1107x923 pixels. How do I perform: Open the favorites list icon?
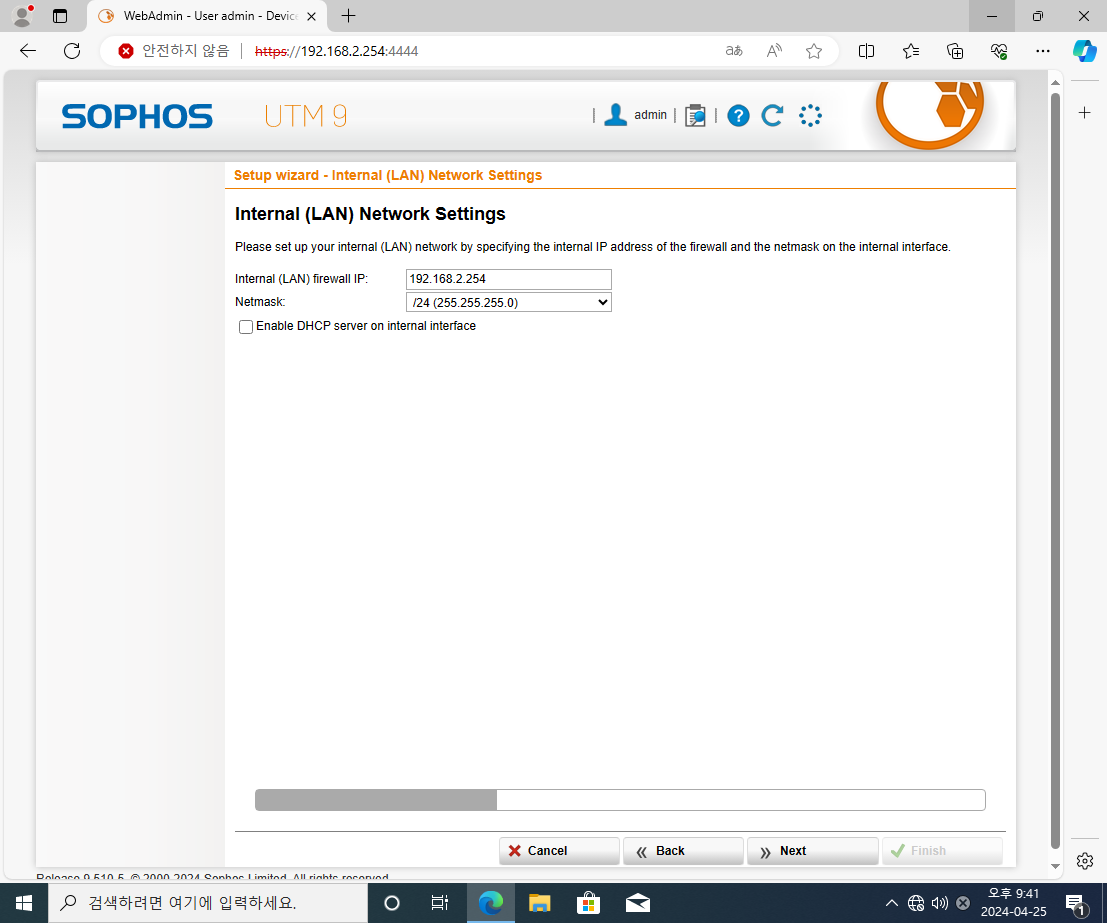pyautogui.click(x=911, y=51)
